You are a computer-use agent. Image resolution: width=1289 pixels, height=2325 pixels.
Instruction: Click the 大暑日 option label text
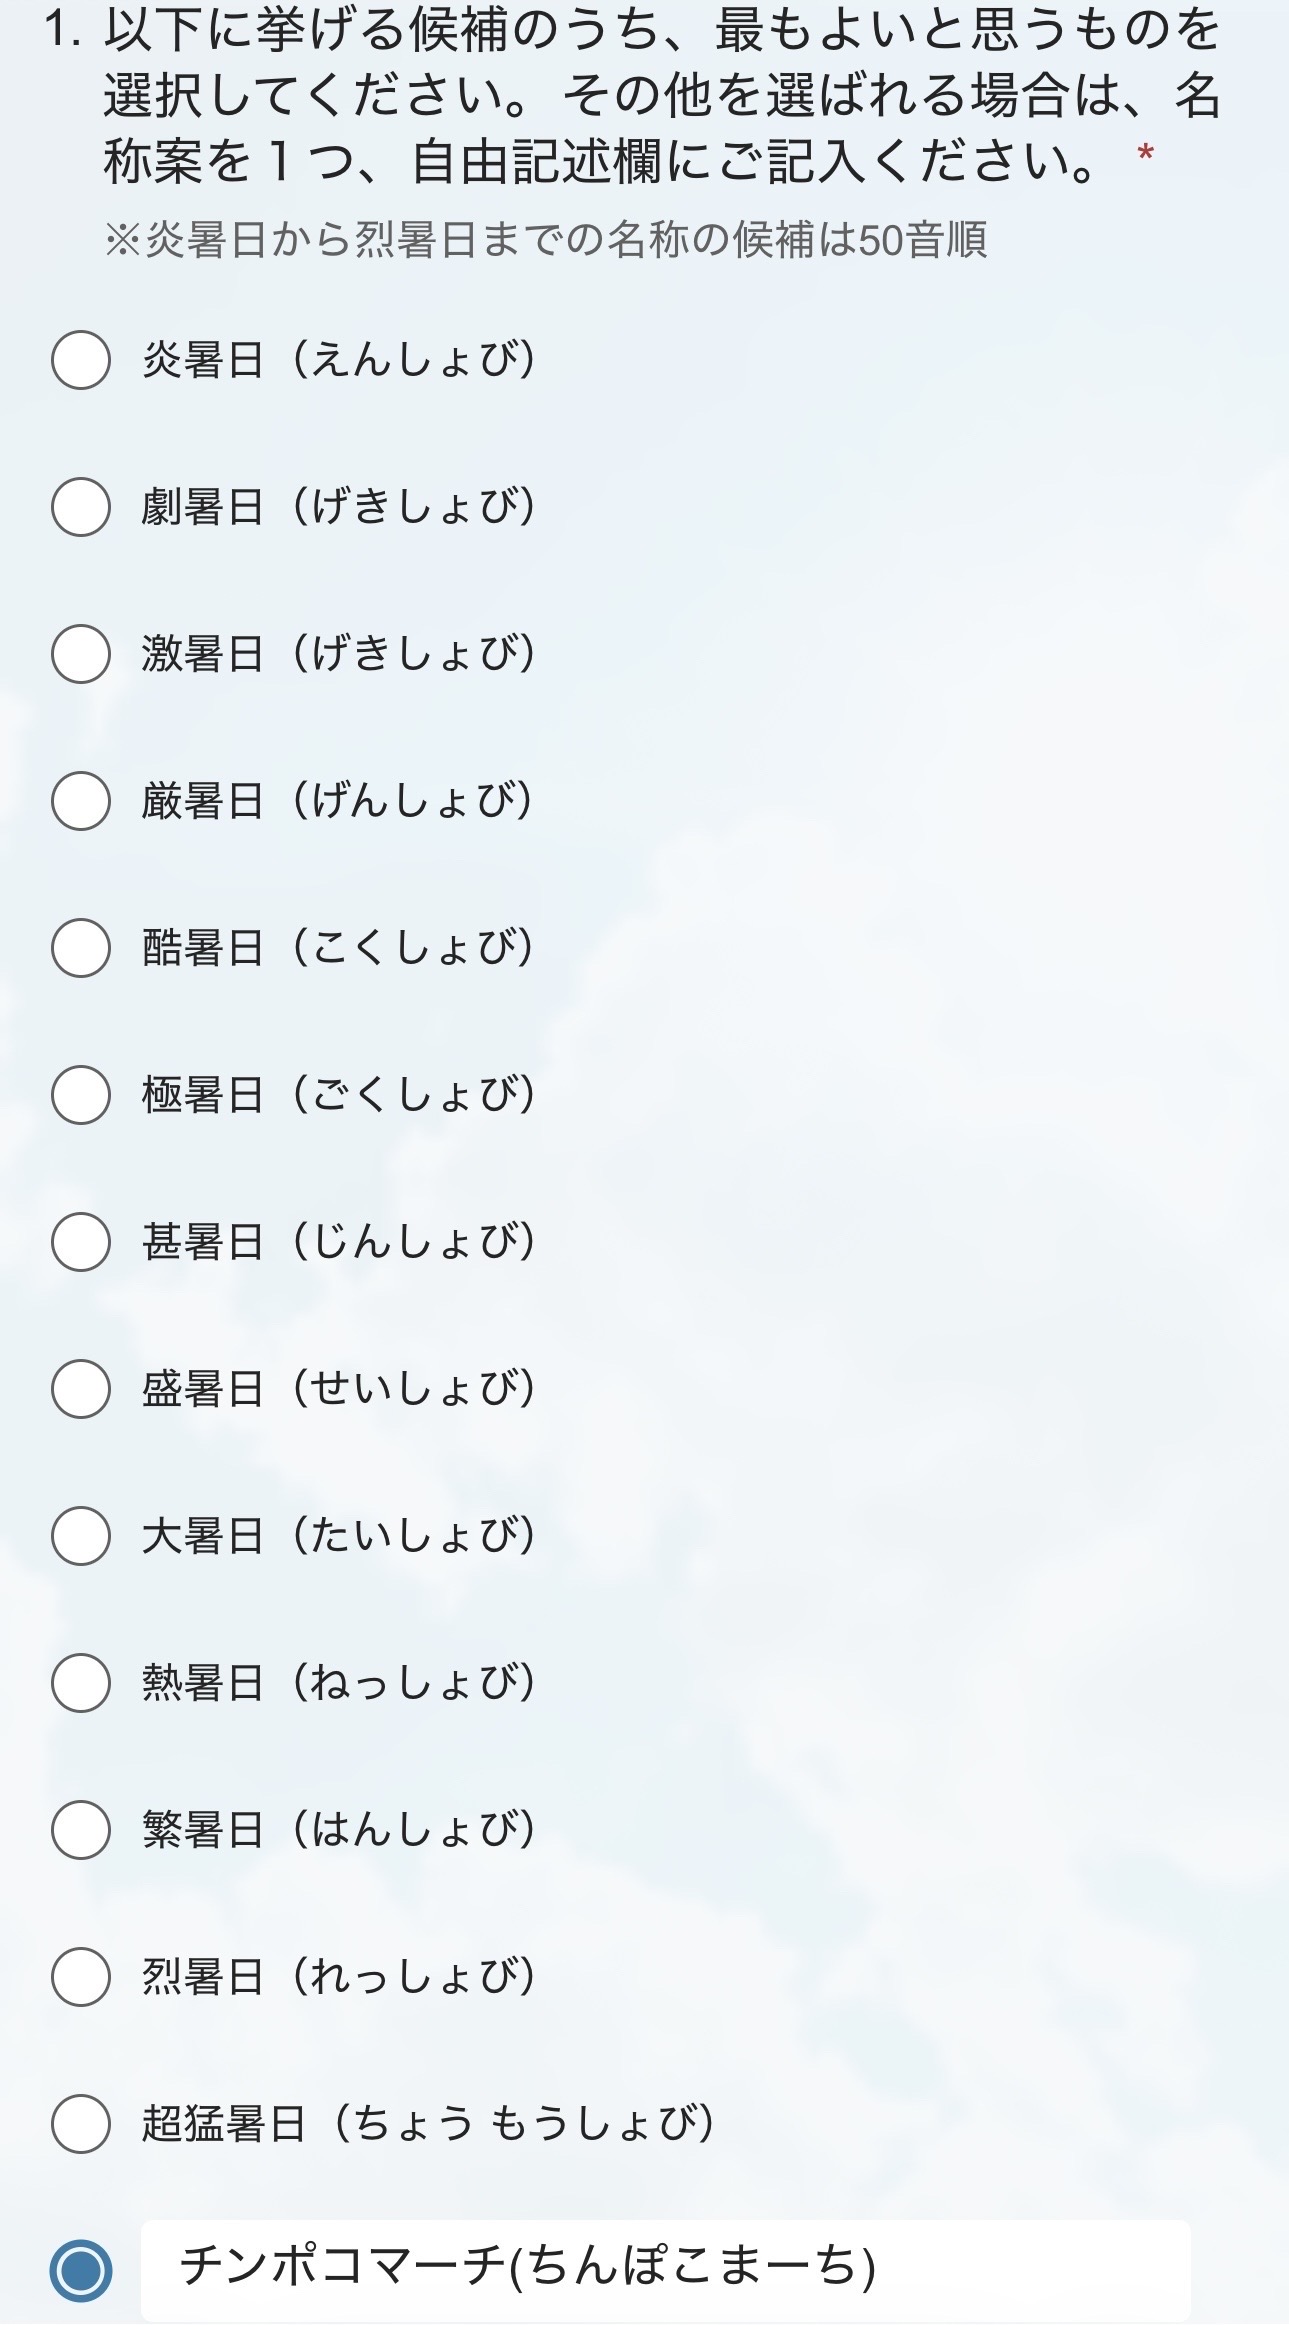[338, 1536]
